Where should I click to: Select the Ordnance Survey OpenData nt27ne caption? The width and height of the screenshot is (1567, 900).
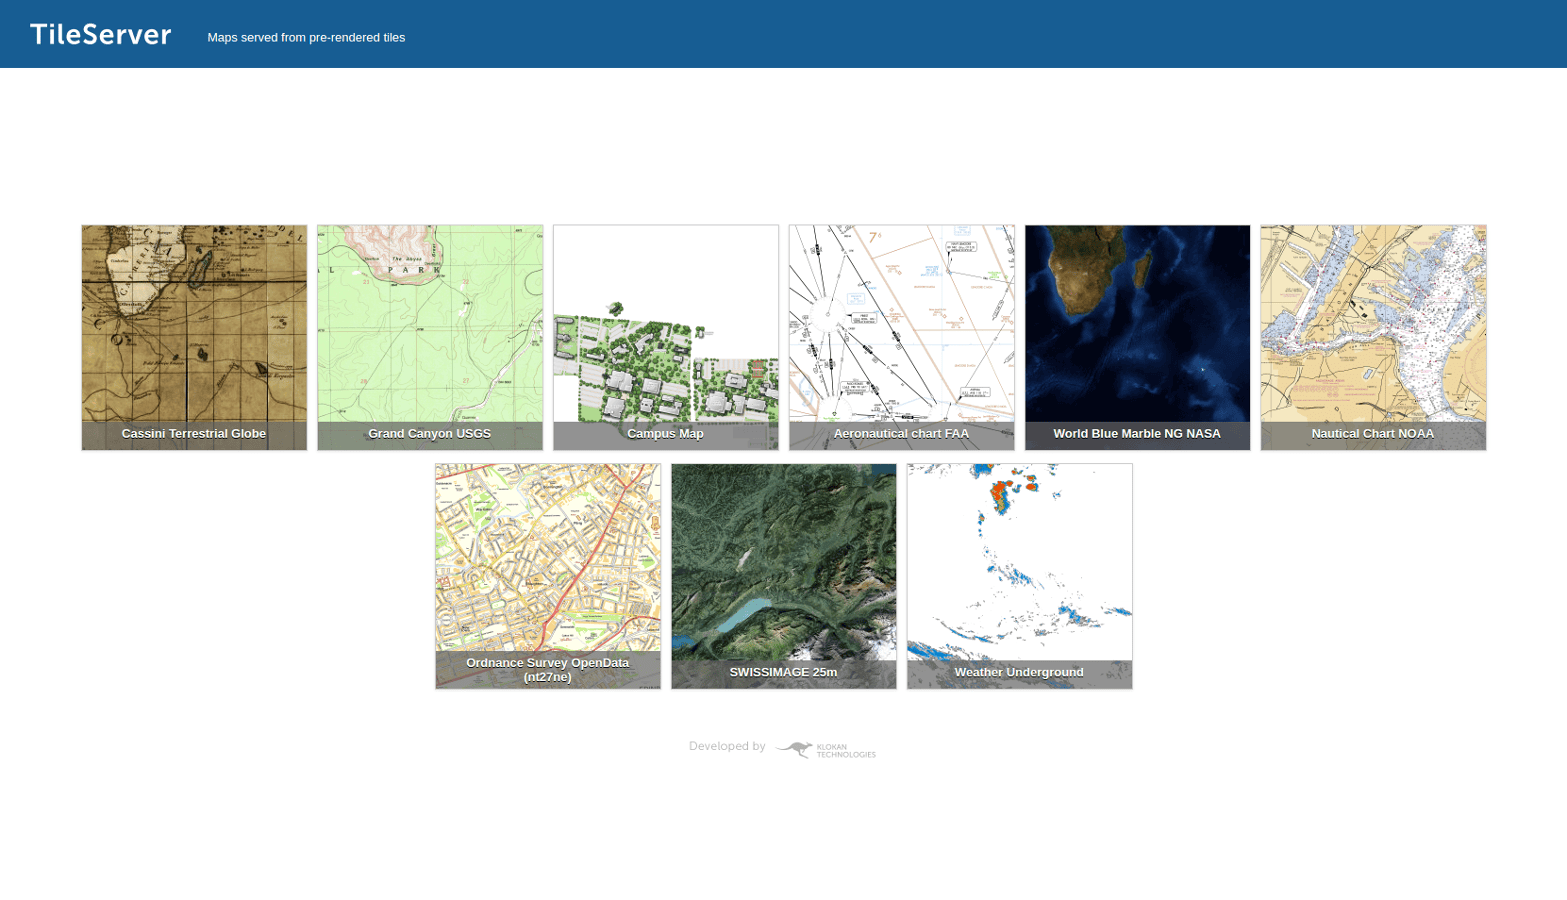point(547,668)
